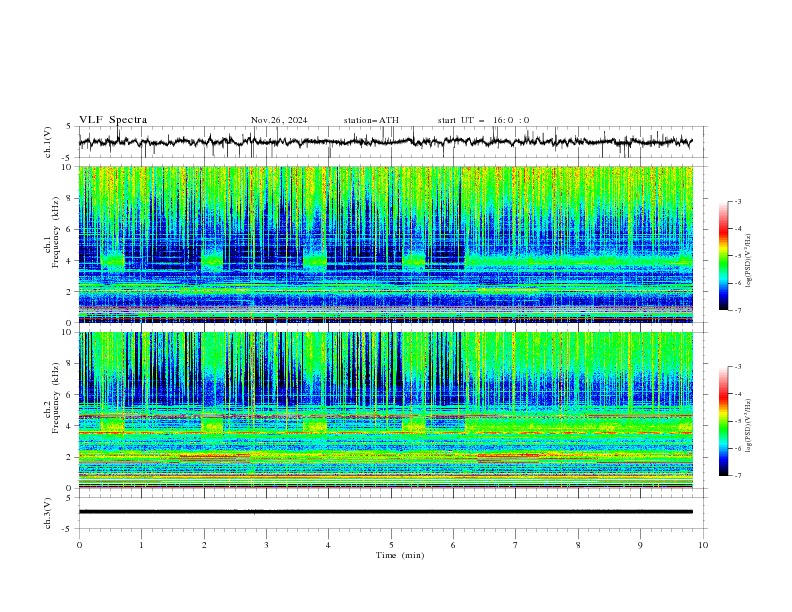The image size is (792, 612).
Task: Click the ch.2 spectrogram panel
Action: pos(385,410)
